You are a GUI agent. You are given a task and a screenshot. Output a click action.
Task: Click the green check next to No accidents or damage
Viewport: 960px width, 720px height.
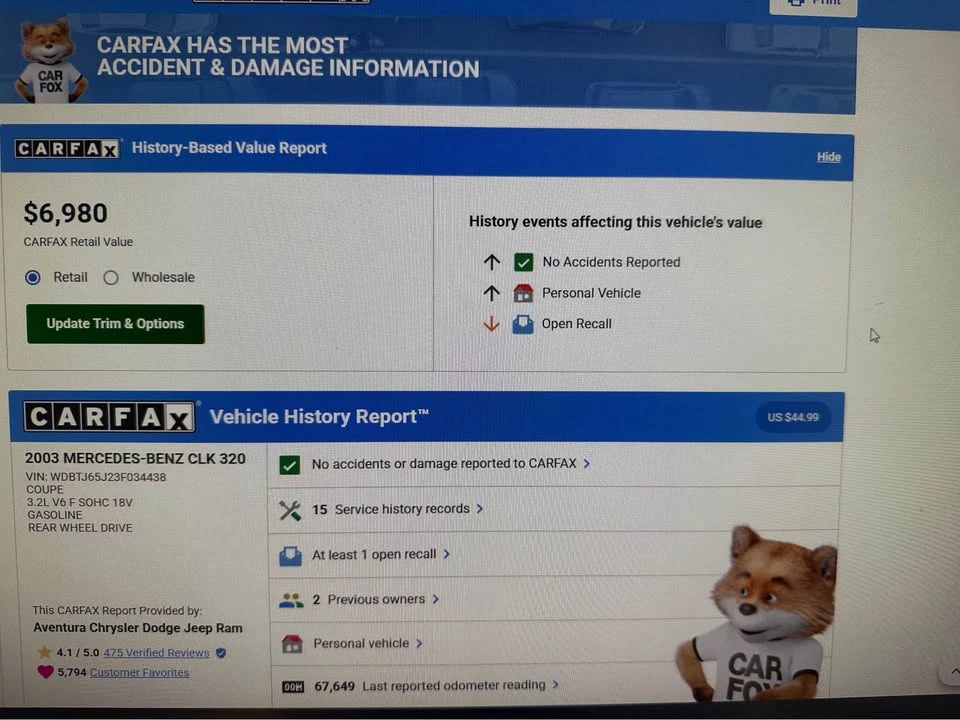click(x=290, y=465)
